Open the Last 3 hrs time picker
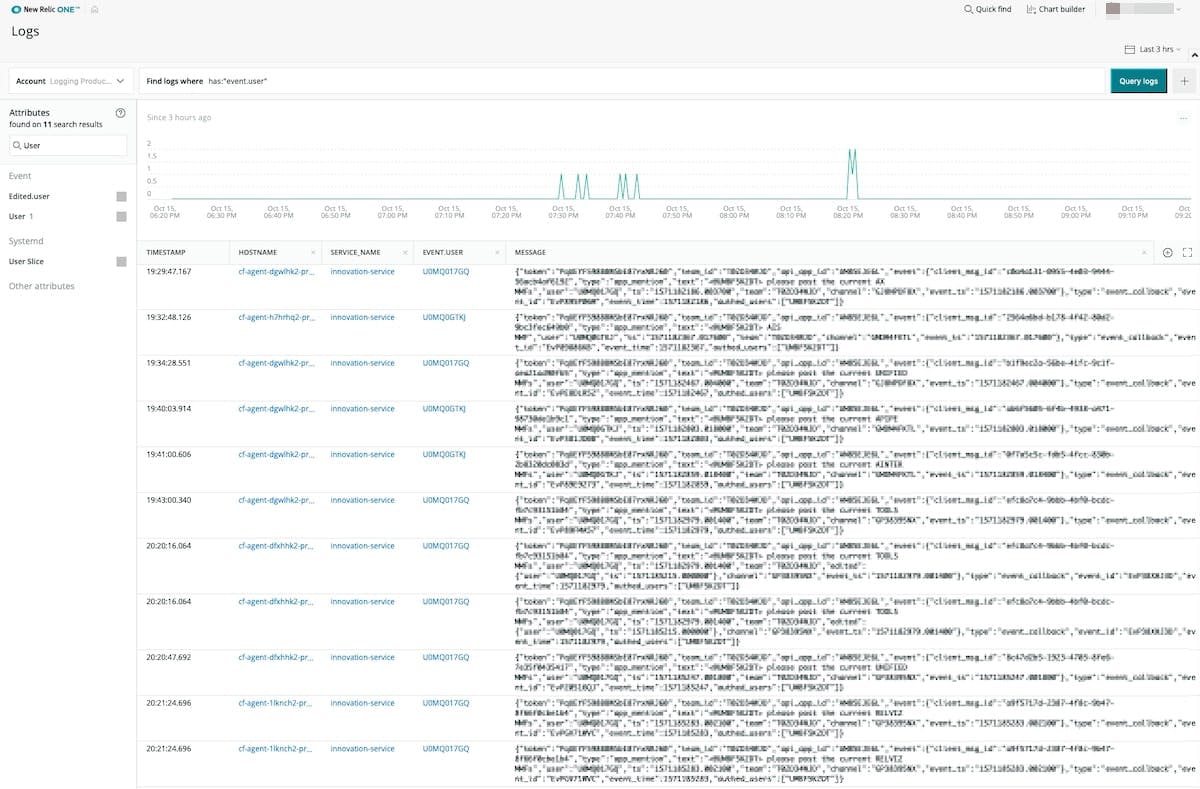Image resolution: width=1200 pixels, height=789 pixels. tap(1153, 49)
